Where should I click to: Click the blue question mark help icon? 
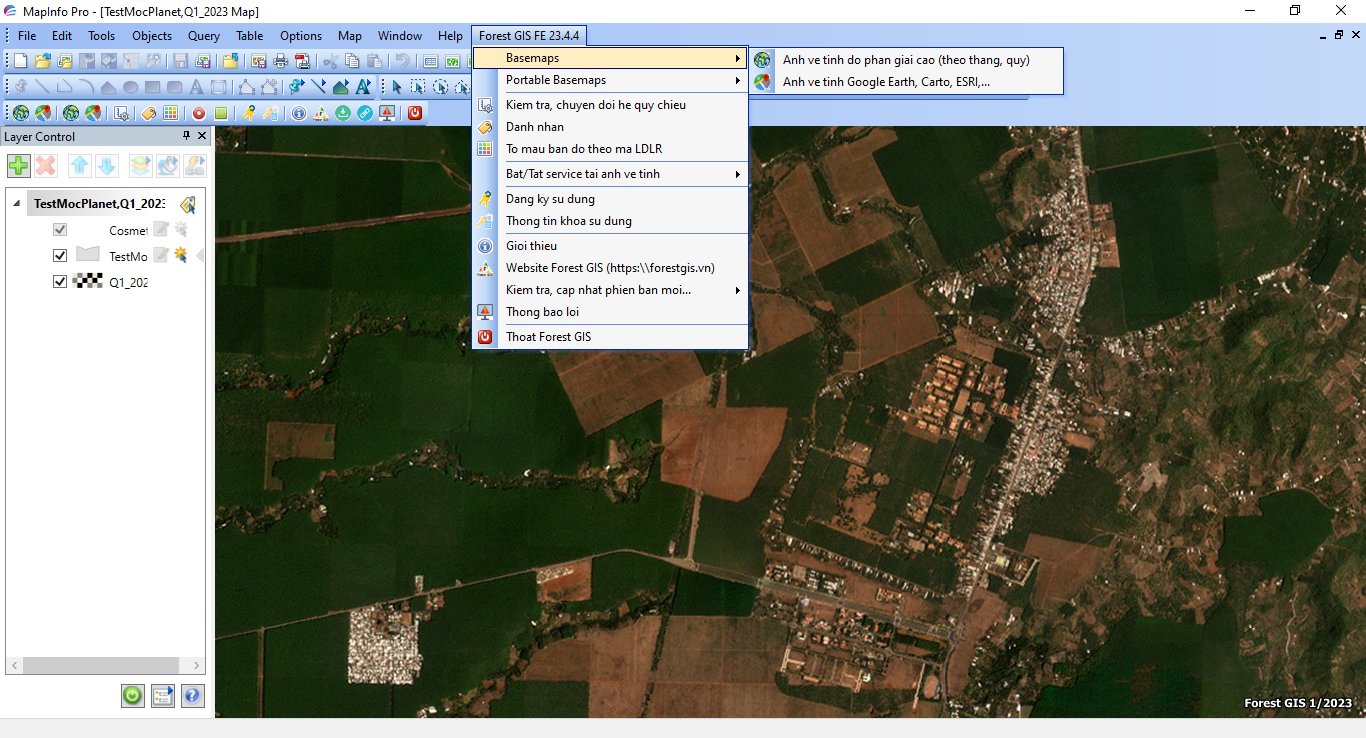click(192, 695)
